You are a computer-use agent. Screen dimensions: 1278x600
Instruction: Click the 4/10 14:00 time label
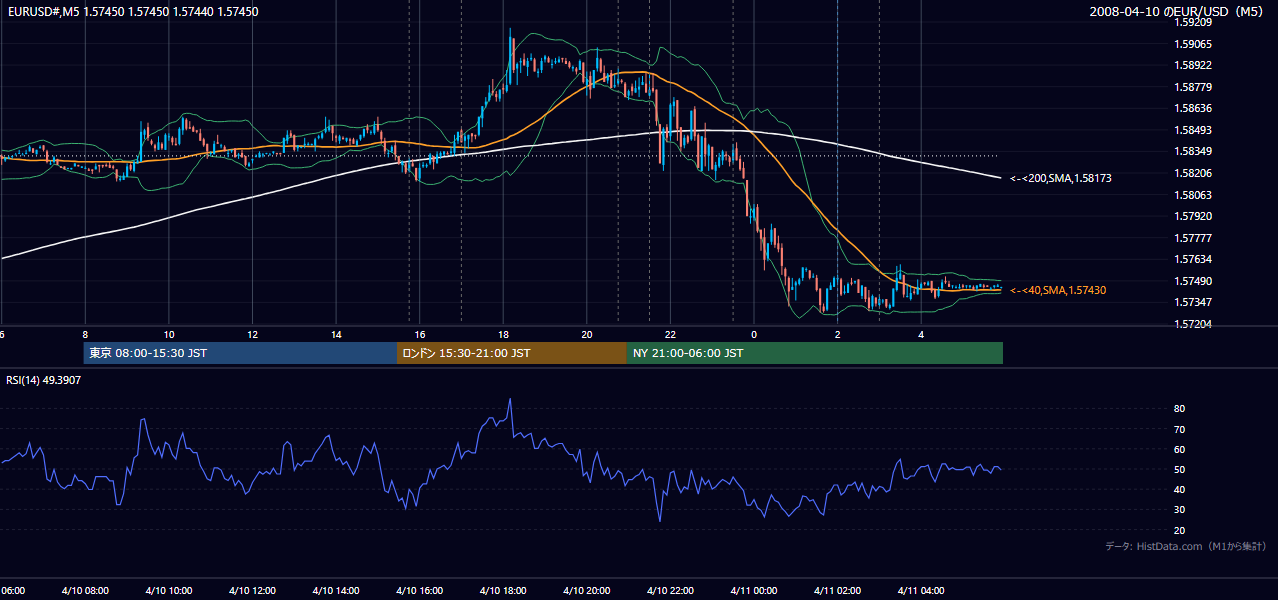(x=335, y=590)
